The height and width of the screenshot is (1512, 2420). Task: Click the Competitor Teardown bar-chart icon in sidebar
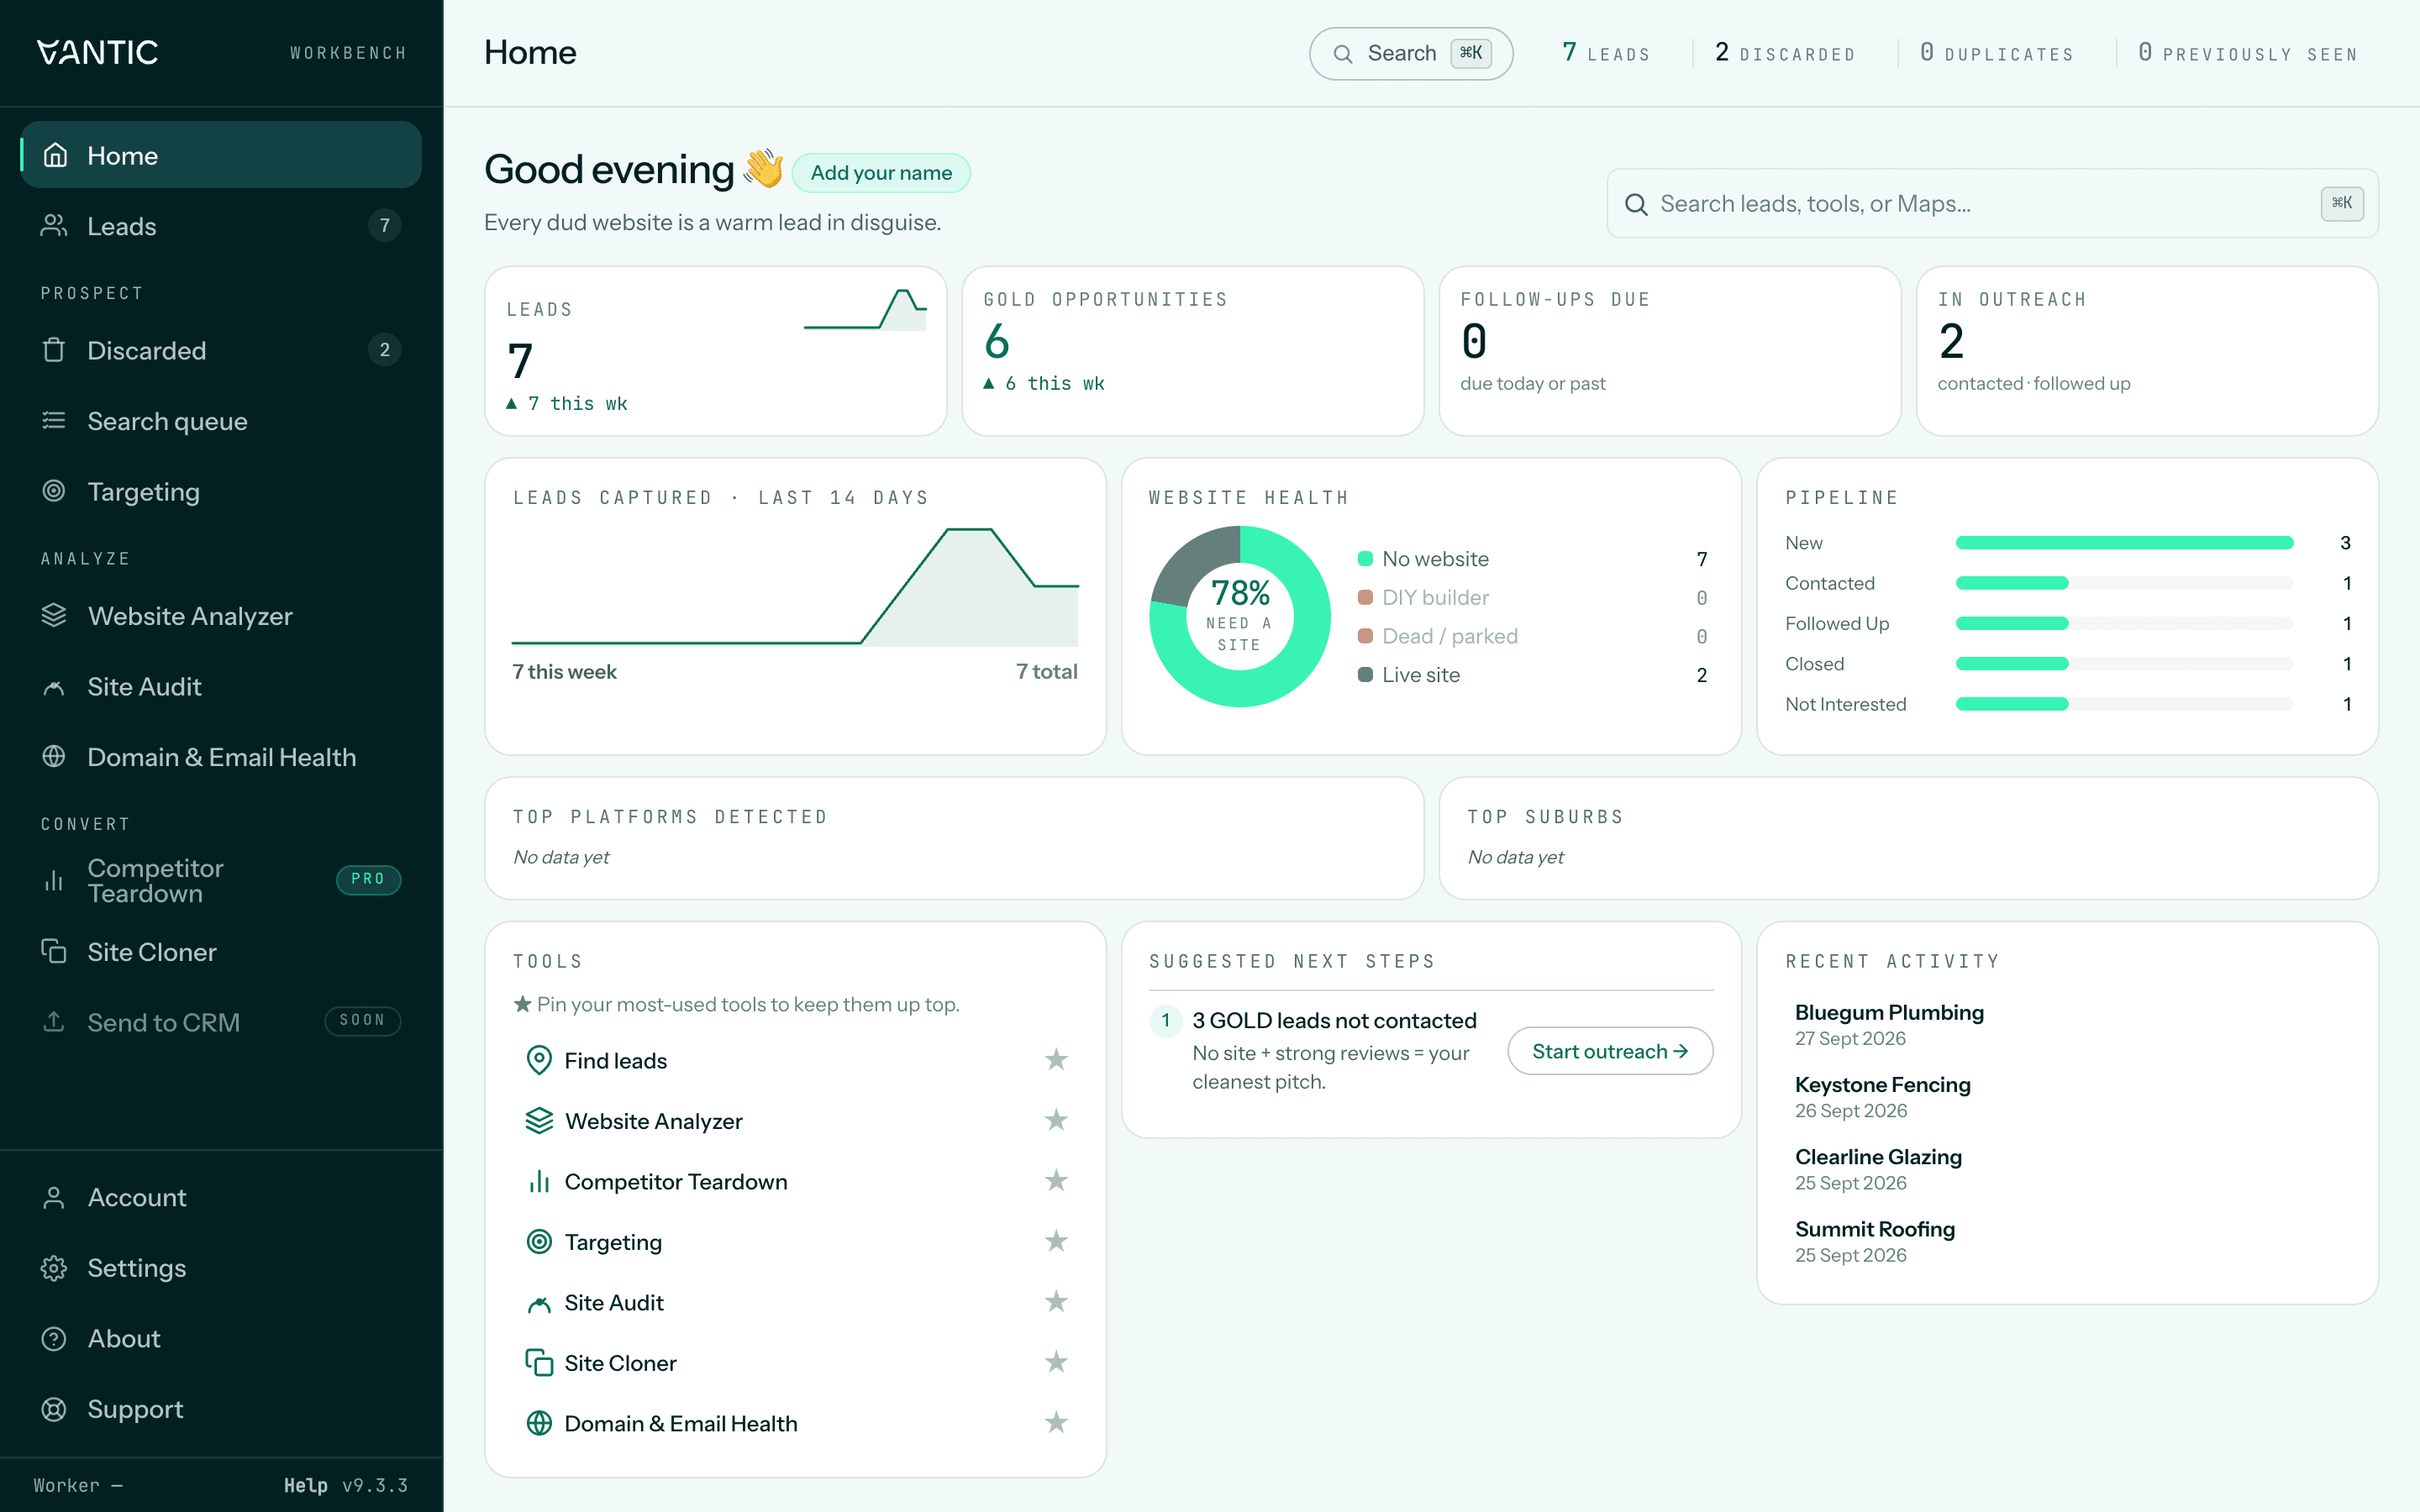(54, 881)
